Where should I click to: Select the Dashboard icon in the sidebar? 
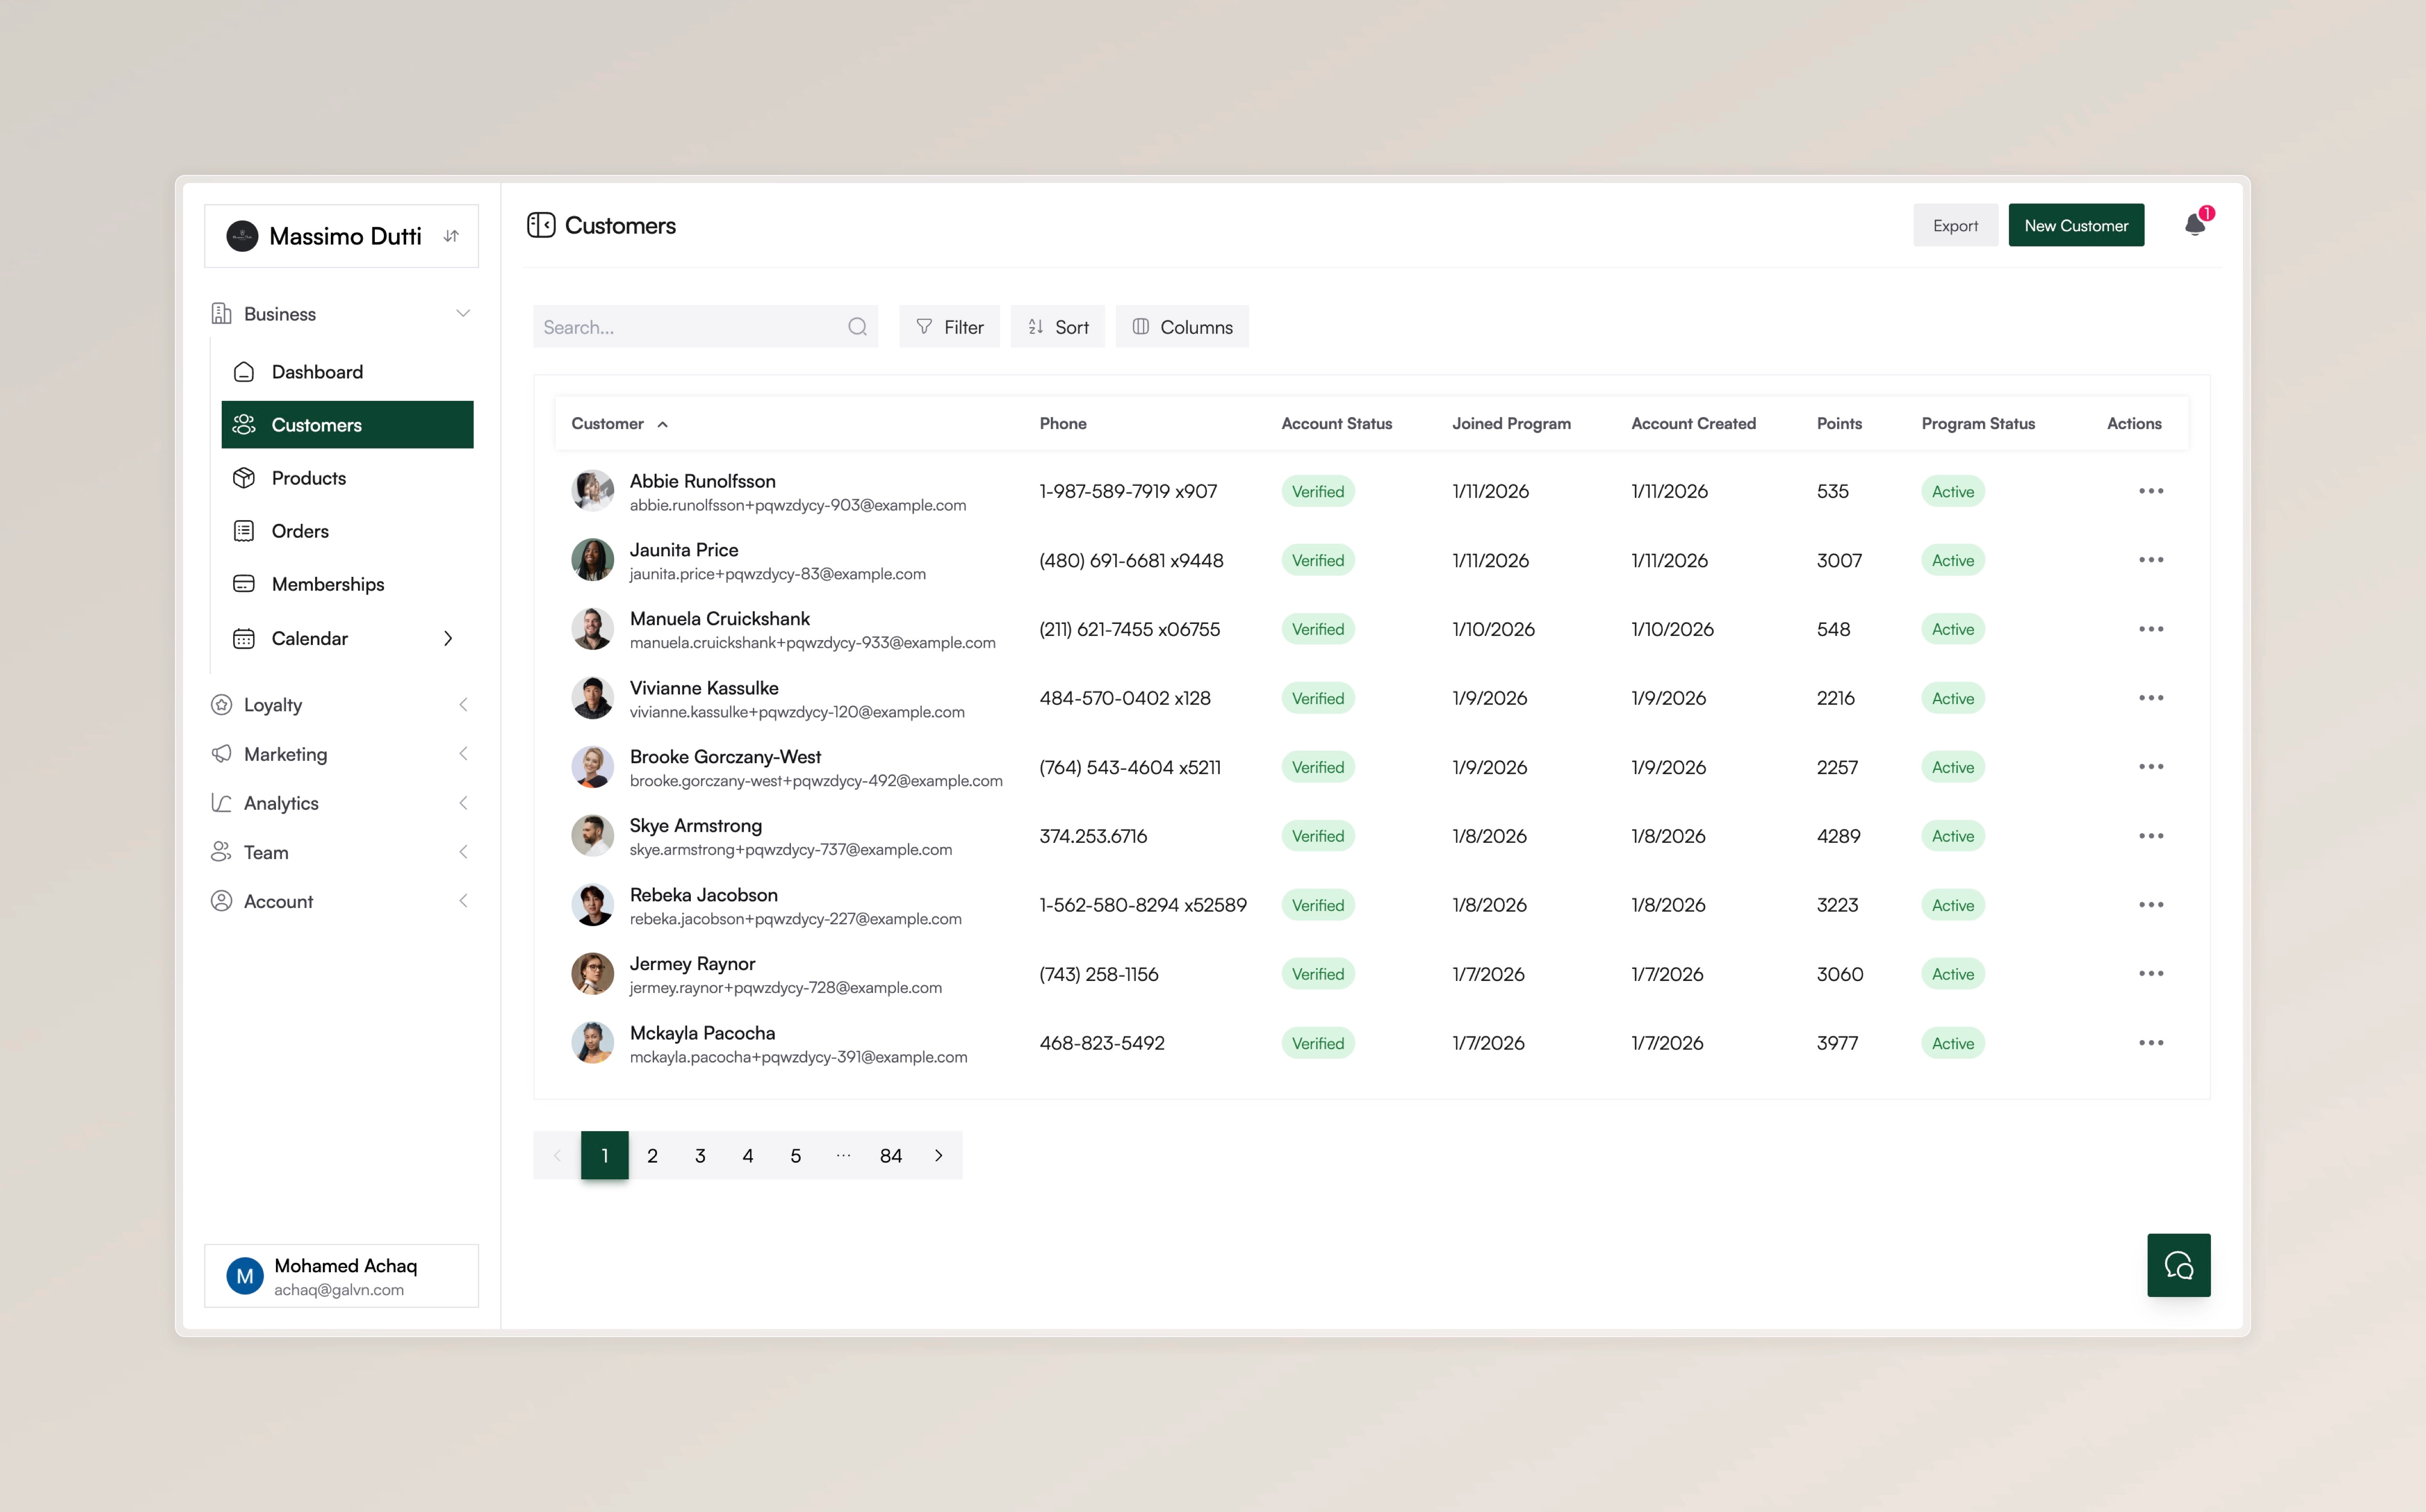(x=245, y=371)
